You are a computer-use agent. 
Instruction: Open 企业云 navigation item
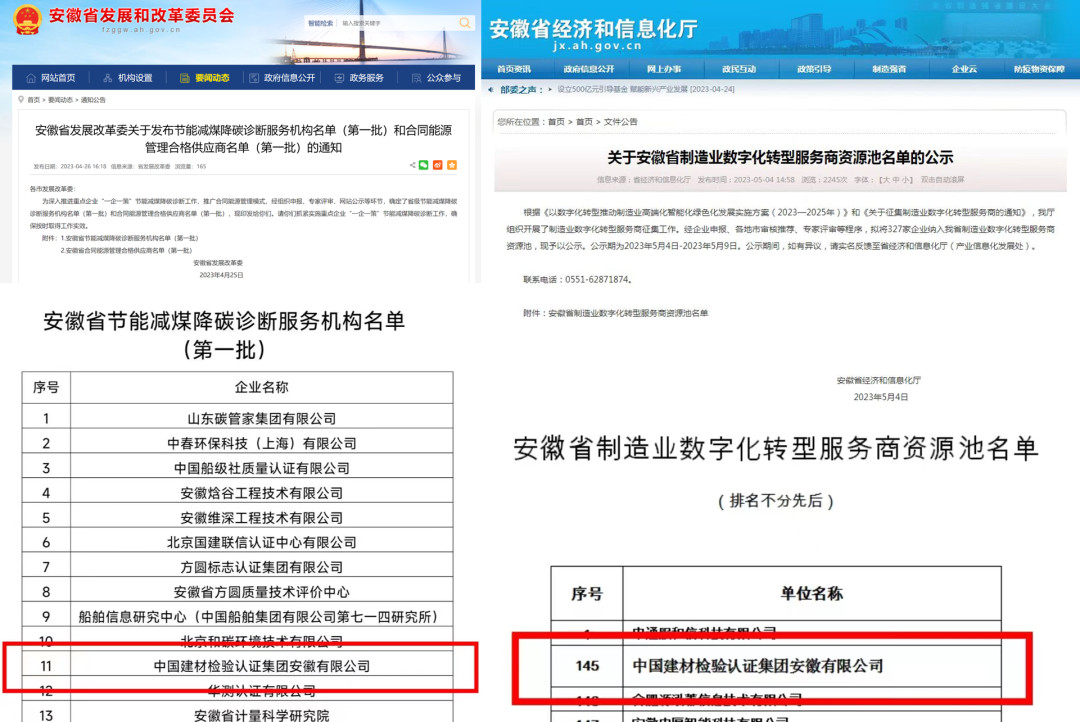click(964, 69)
